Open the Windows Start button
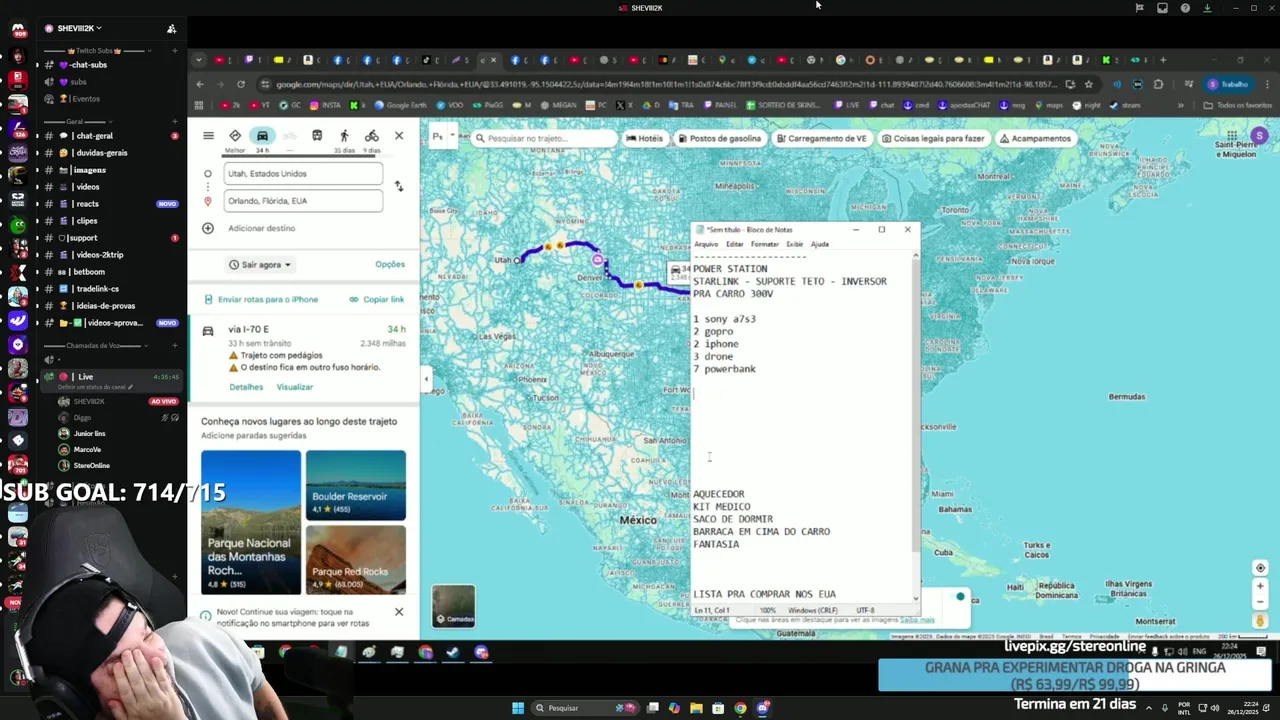 click(518, 708)
